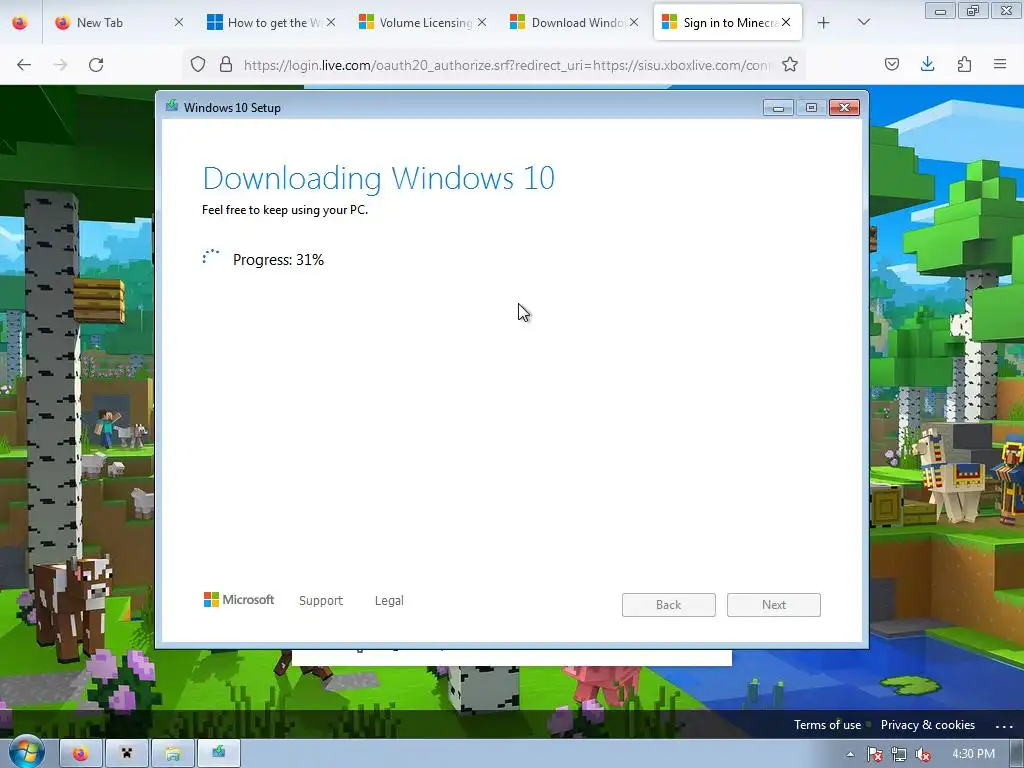Open the Firefox downloads panel
Screen dimensions: 1024x768
click(927, 64)
